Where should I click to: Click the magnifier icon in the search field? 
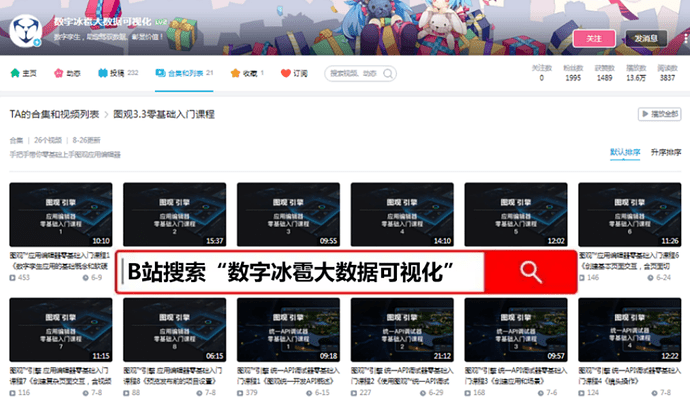click(388, 73)
